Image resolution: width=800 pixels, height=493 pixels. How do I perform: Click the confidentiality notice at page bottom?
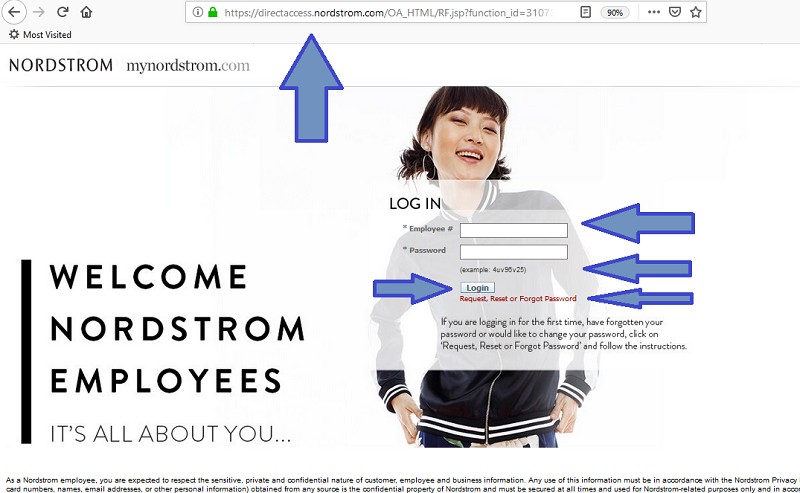(x=402, y=484)
